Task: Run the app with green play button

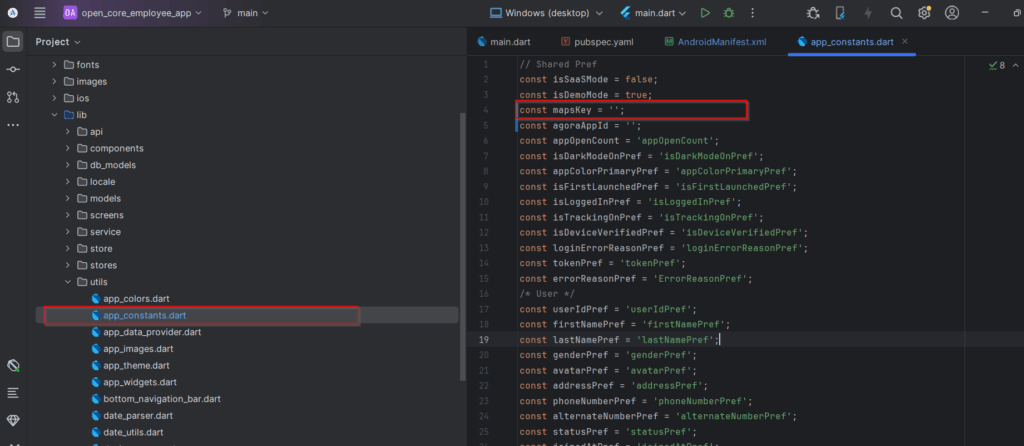Action: click(x=706, y=13)
